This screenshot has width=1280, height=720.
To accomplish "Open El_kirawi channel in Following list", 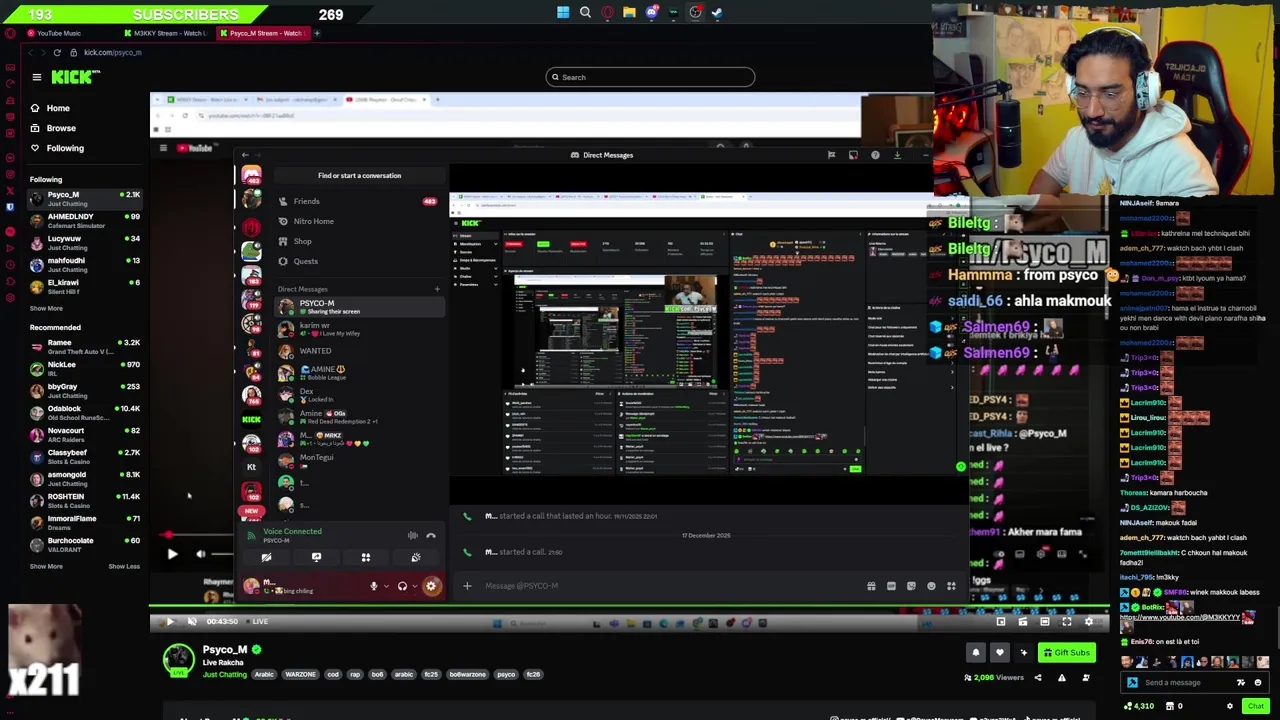I will (x=86, y=287).
